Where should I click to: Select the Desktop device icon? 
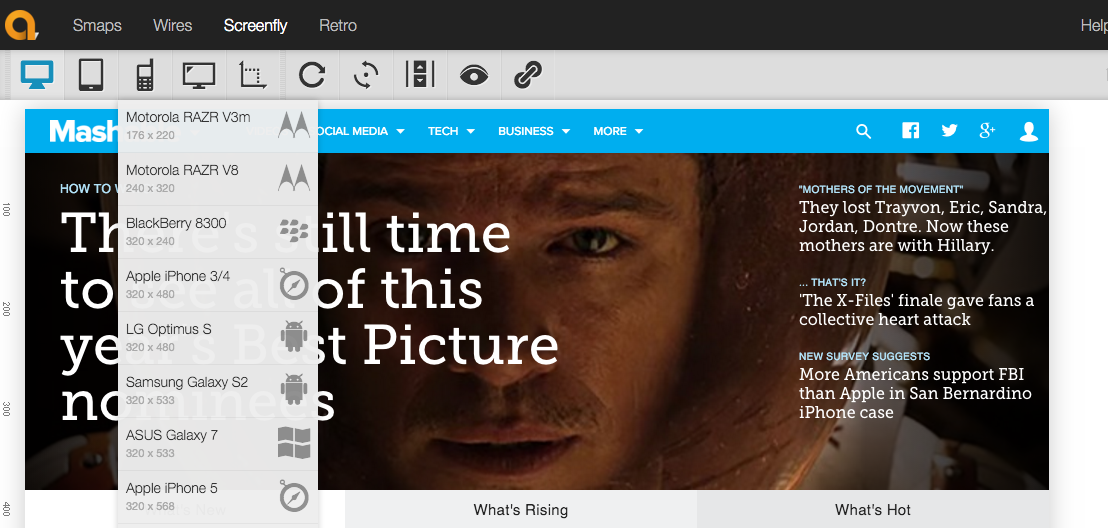coord(37,74)
